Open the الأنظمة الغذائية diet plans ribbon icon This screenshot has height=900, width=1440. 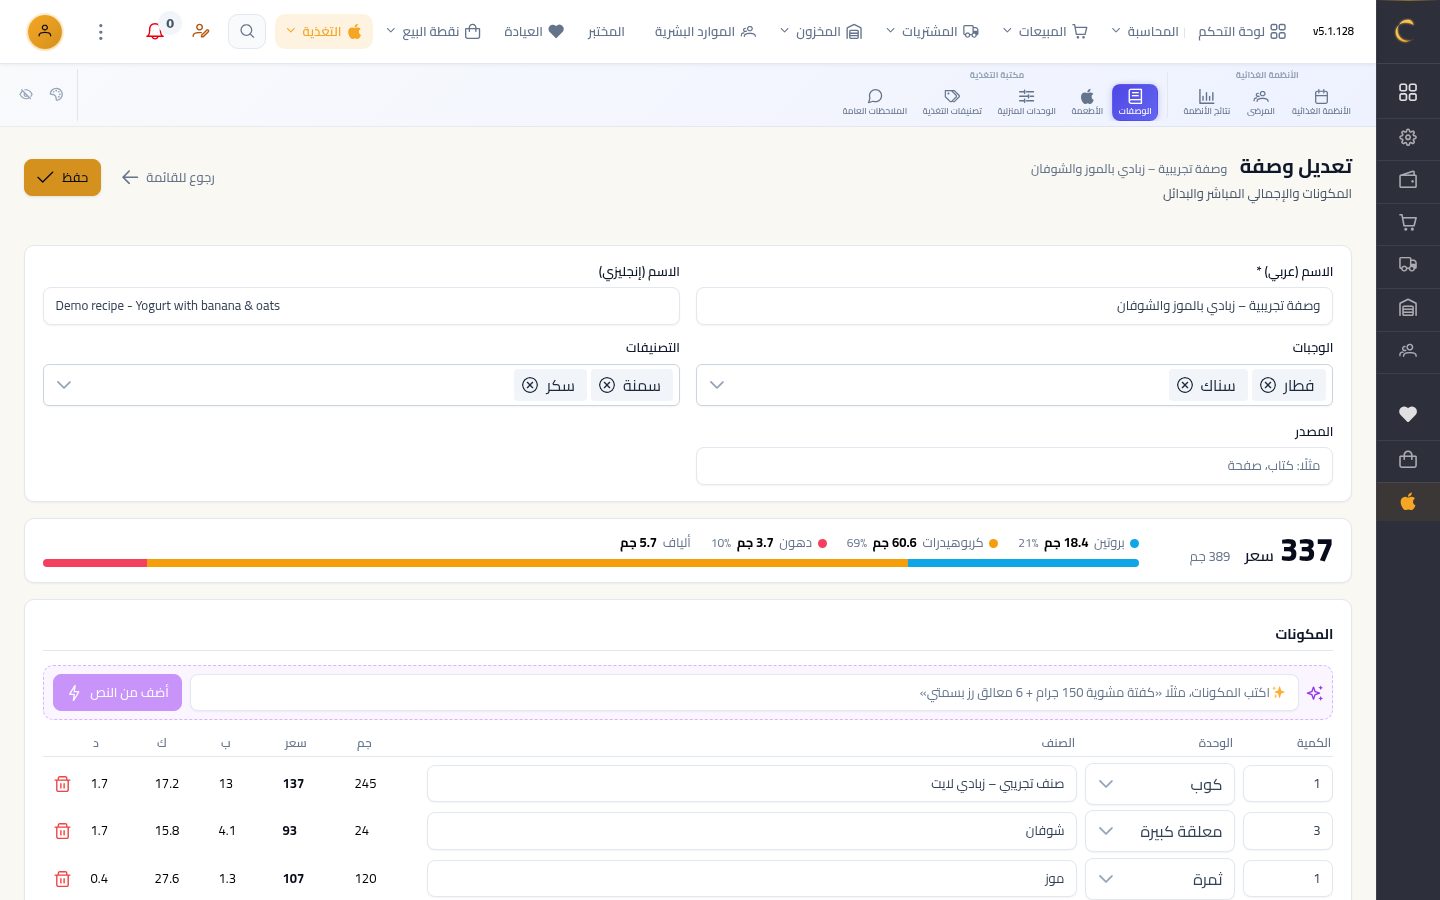pos(1320,102)
